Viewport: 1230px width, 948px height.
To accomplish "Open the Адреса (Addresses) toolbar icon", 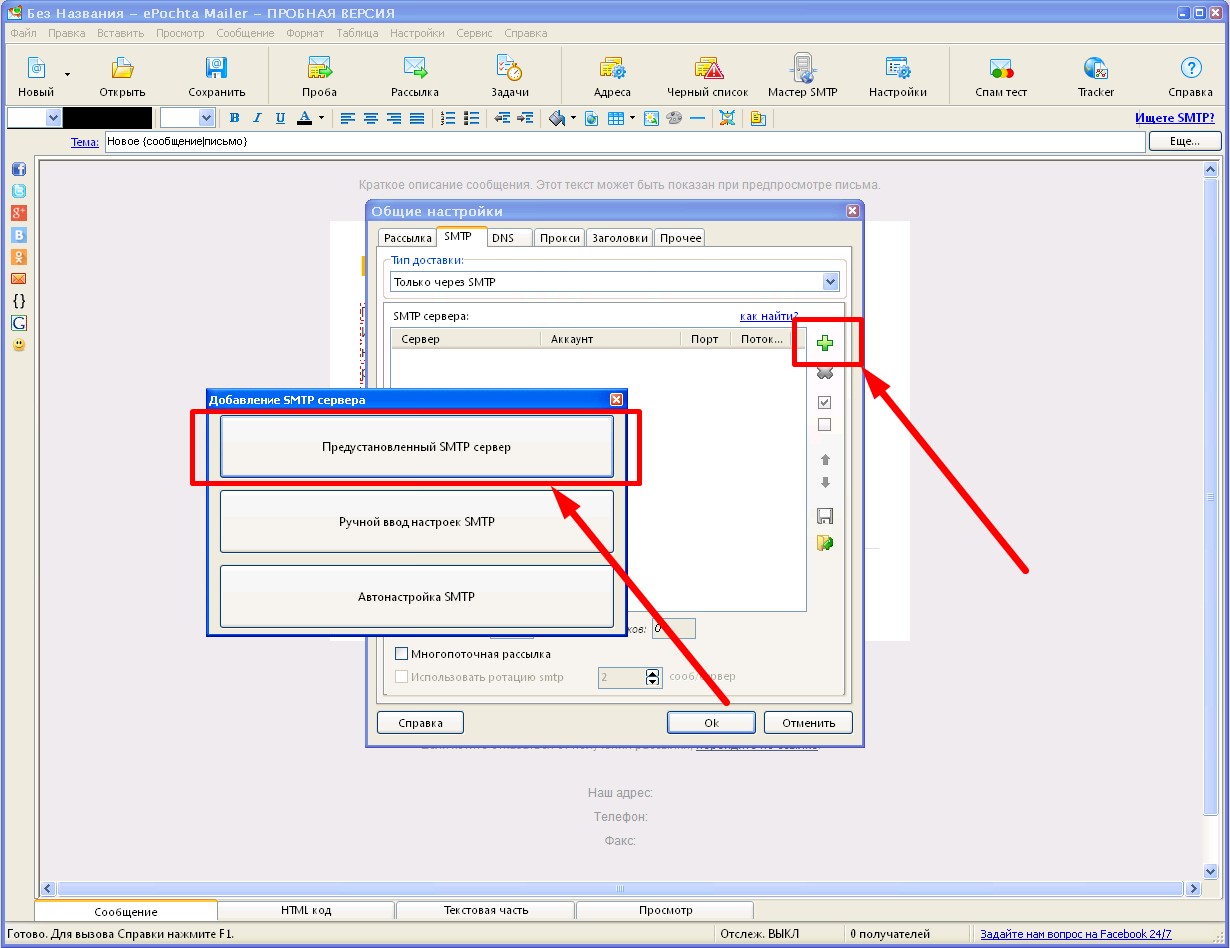I will click(x=612, y=69).
